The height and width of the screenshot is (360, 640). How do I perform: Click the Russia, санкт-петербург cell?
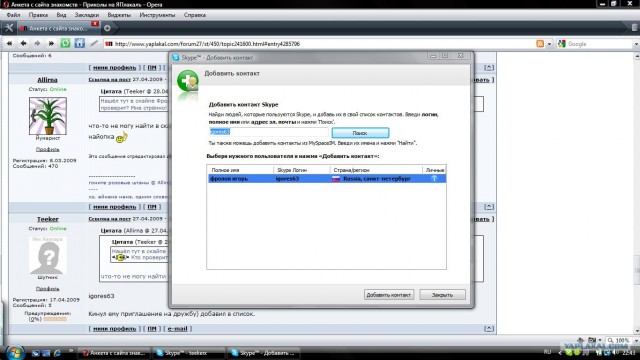tap(377, 179)
